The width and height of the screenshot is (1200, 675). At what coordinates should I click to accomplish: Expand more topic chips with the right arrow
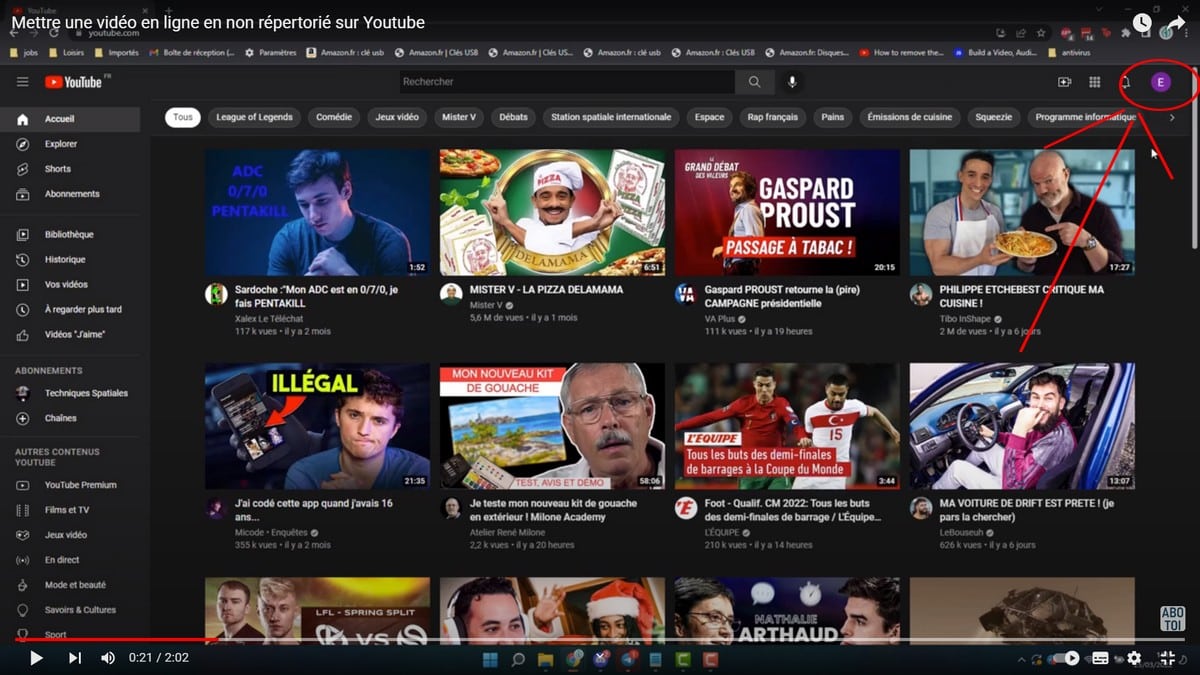(x=1172, y=117)
